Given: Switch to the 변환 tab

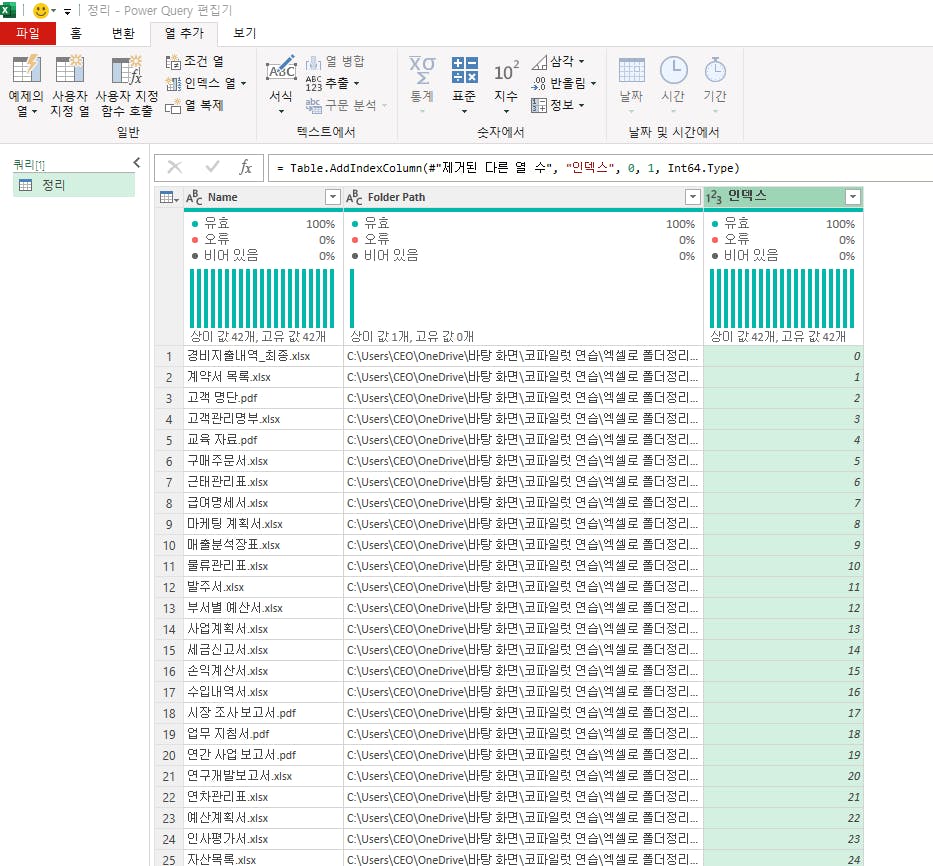Looking at the screenshot, I should pyautogui.click(x=123, y=33).
